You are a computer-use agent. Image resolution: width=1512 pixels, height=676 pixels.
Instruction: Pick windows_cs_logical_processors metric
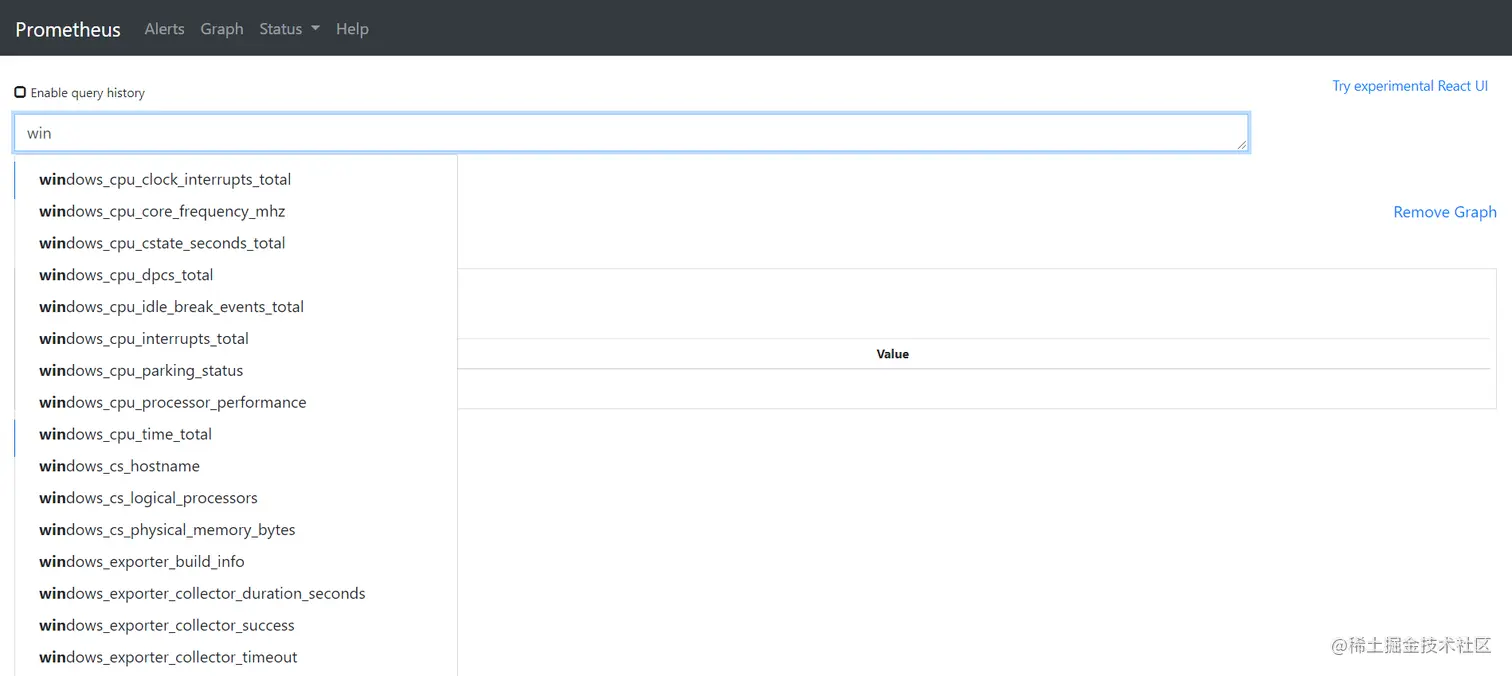click(237, 498)
